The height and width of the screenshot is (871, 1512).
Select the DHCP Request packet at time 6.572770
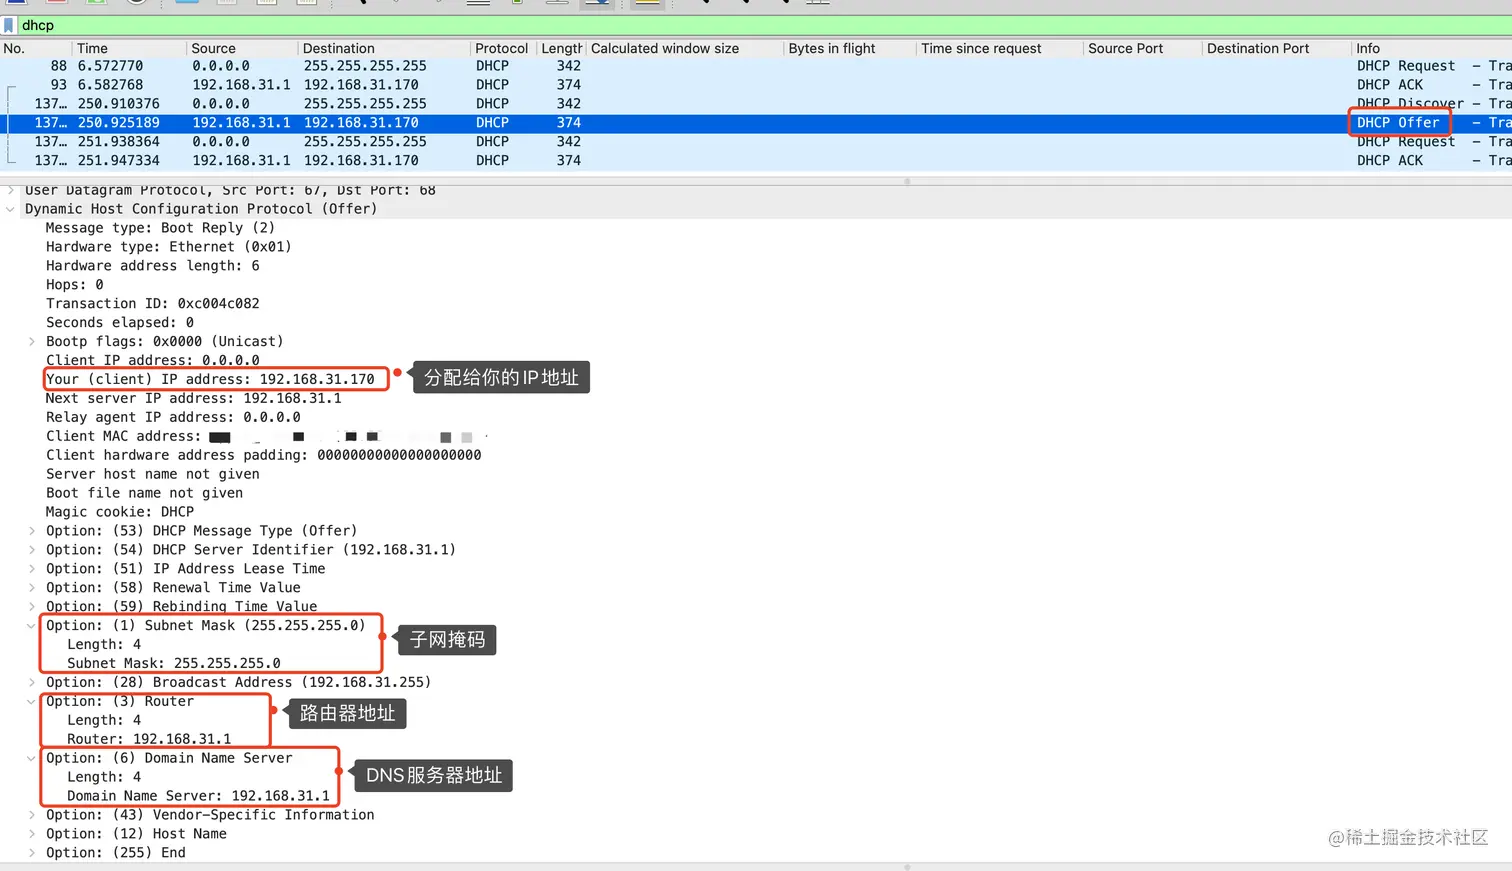(x=756, y=66)
